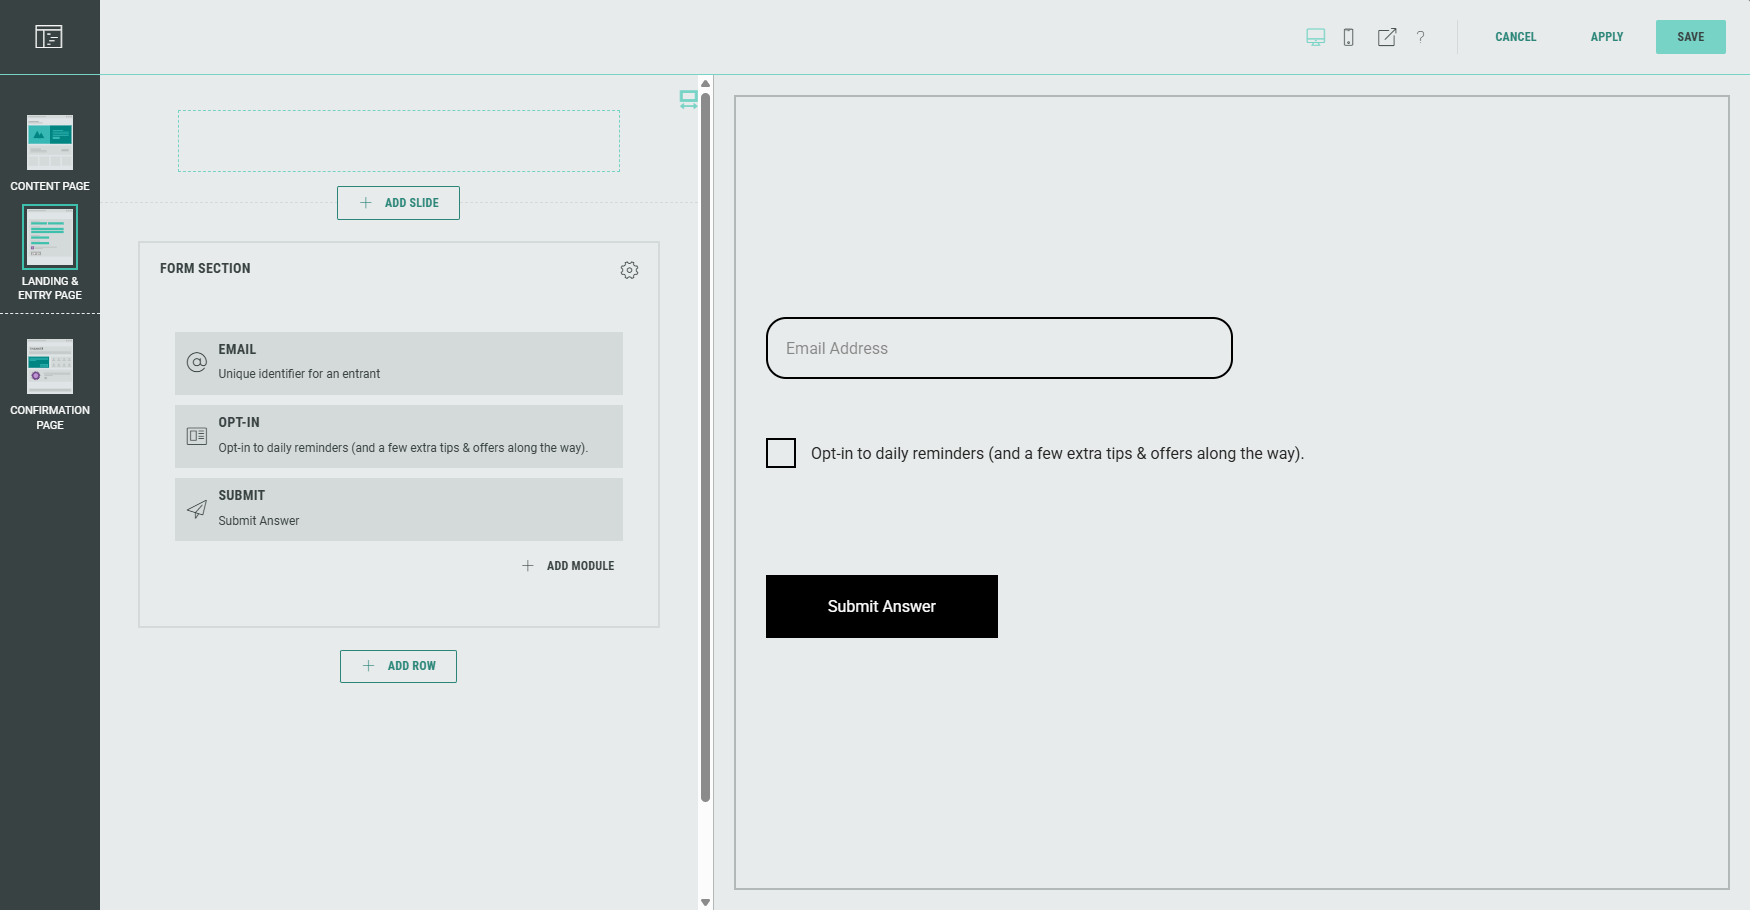Image resolution: width=1750 pixels, height=910 pixels.
Task: Open the Content Page tab
Action: tap(50, 152)
